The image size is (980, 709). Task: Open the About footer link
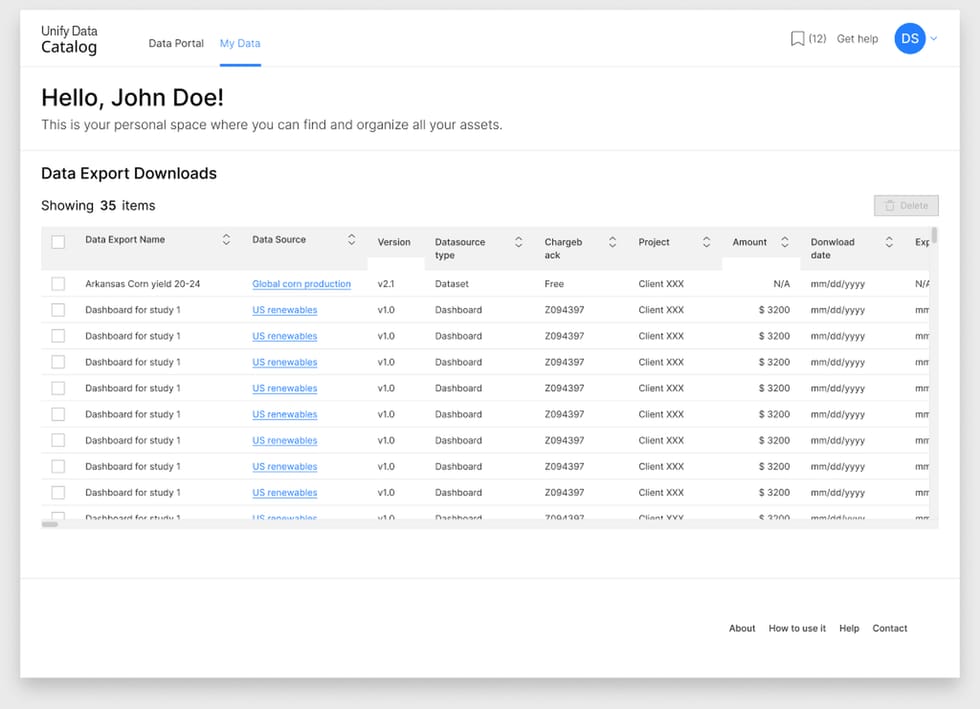[742, 628]
